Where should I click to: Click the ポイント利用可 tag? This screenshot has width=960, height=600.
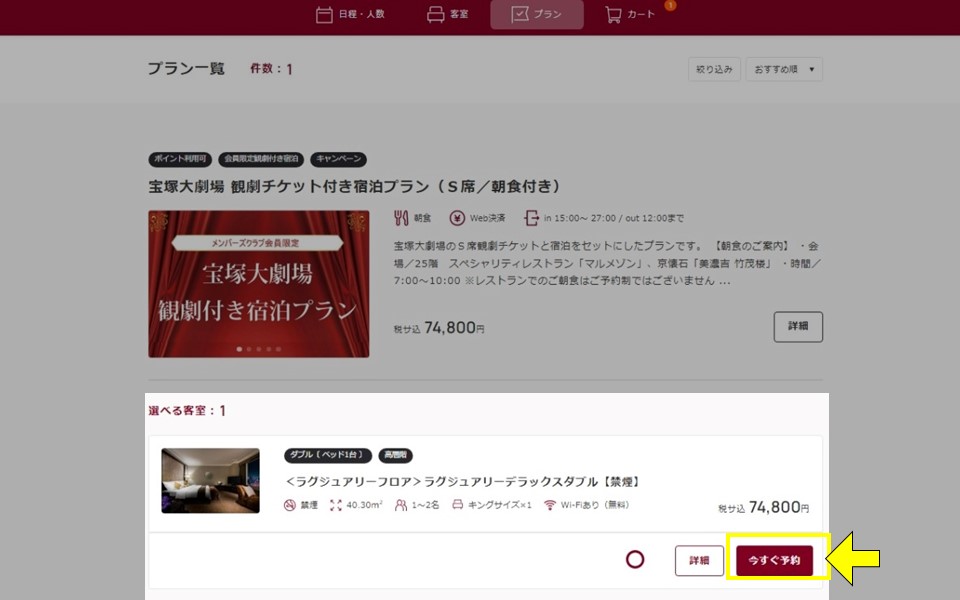[x=180, y=159]
